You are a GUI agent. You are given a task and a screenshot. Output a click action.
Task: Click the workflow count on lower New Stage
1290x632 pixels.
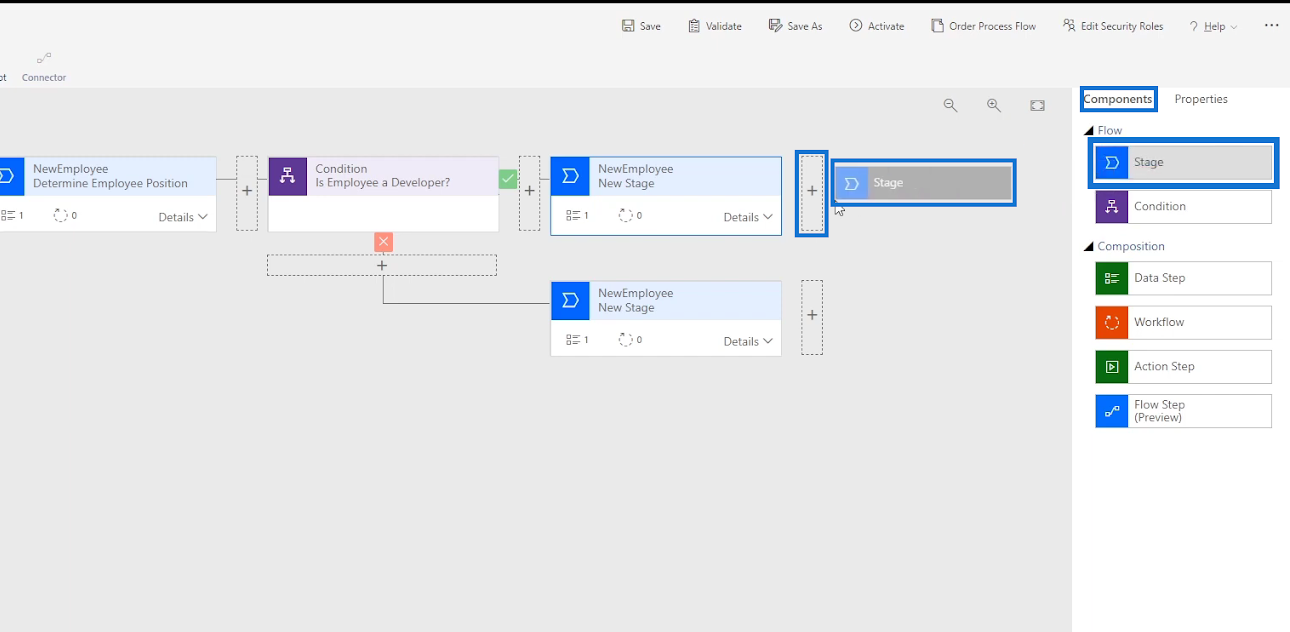[630, 340]
